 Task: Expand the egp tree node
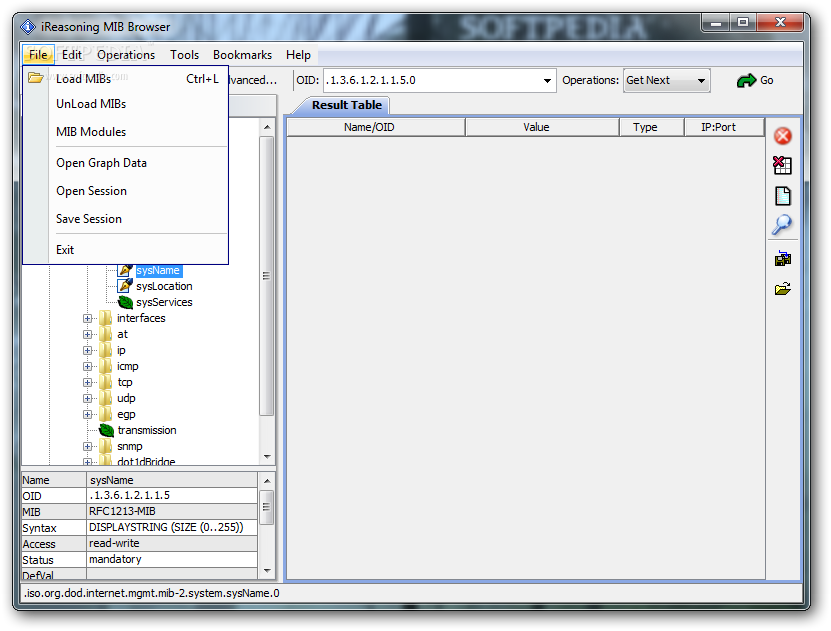pos(87,414)
